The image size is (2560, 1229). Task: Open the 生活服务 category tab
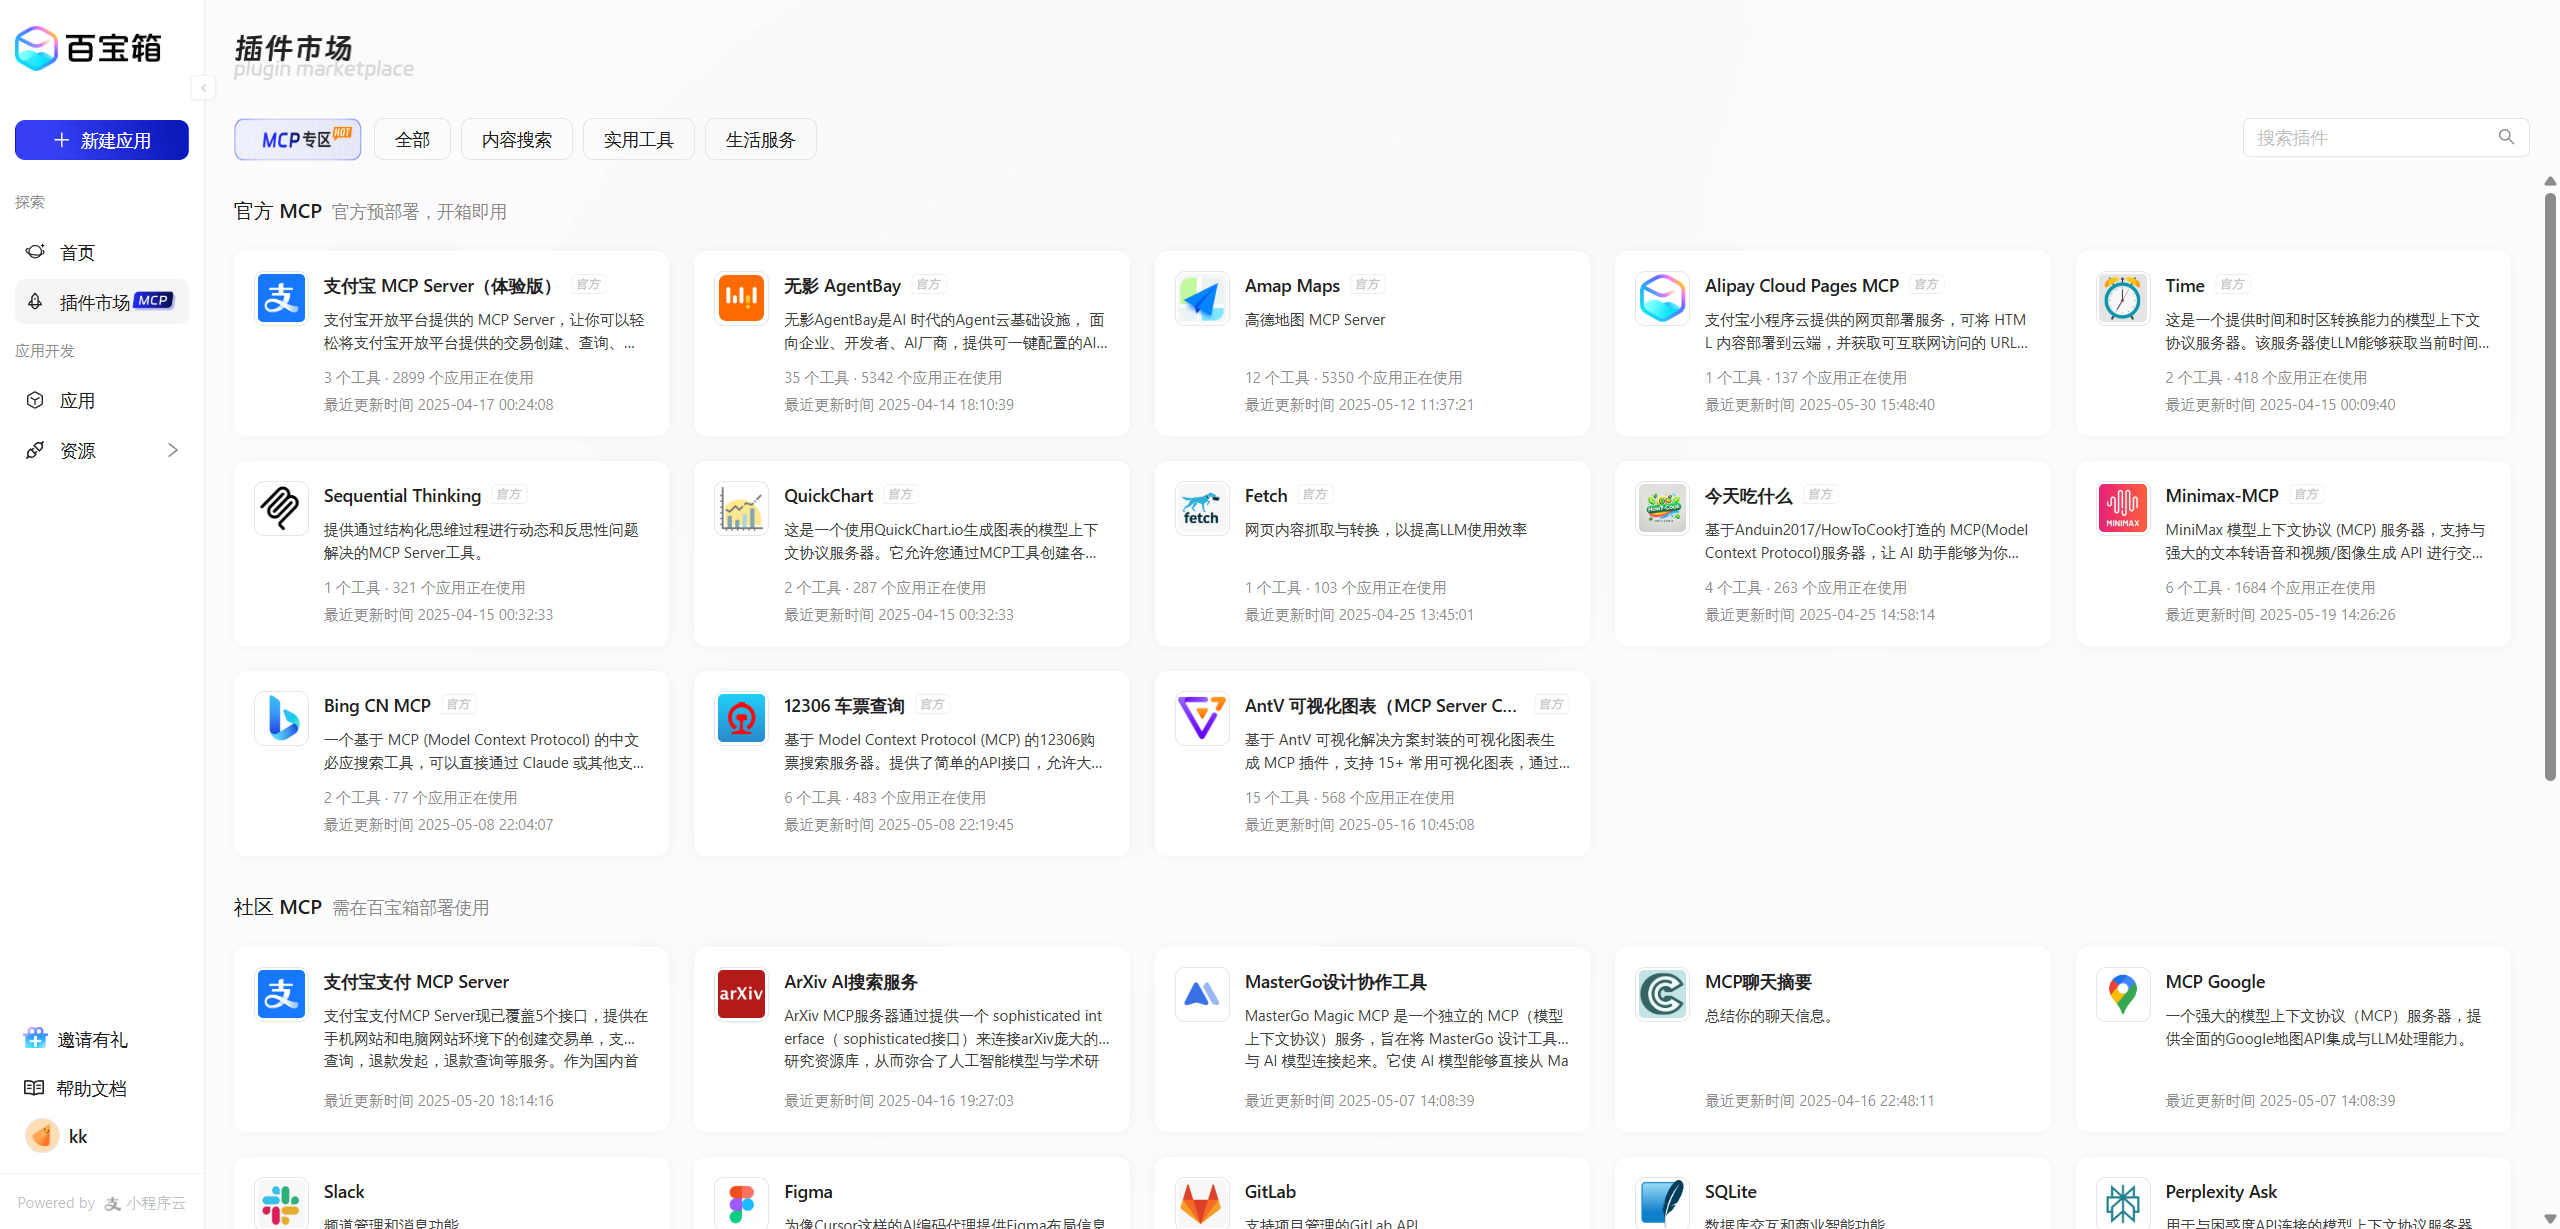pyautogui.click(x=760, y=139)
